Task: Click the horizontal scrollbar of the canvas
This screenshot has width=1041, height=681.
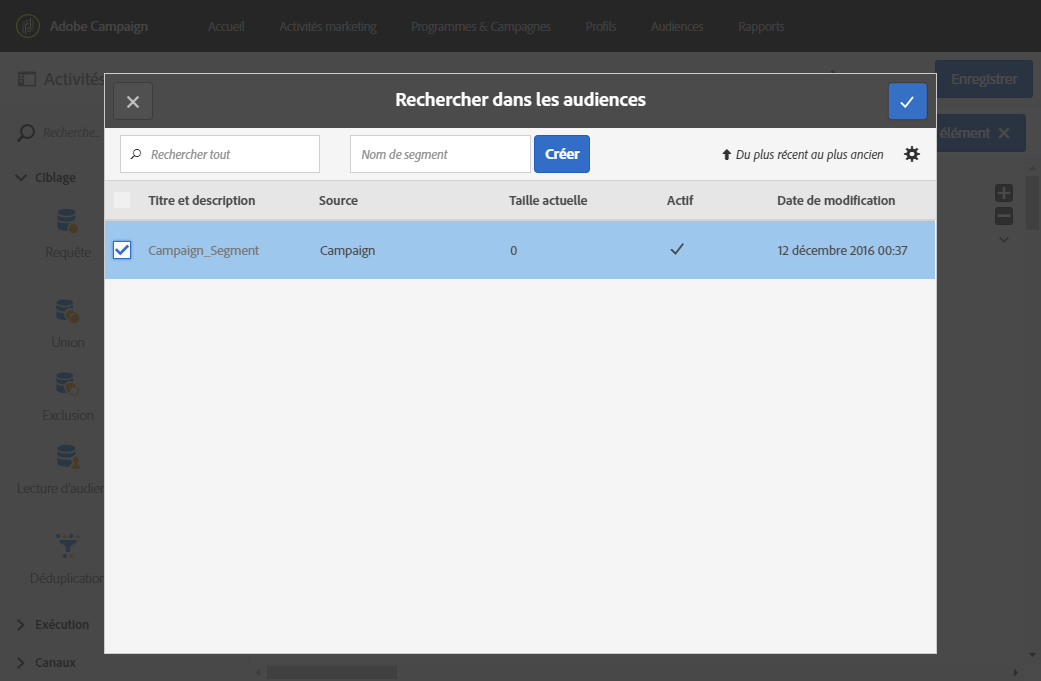Action: [x=332, y=672]
